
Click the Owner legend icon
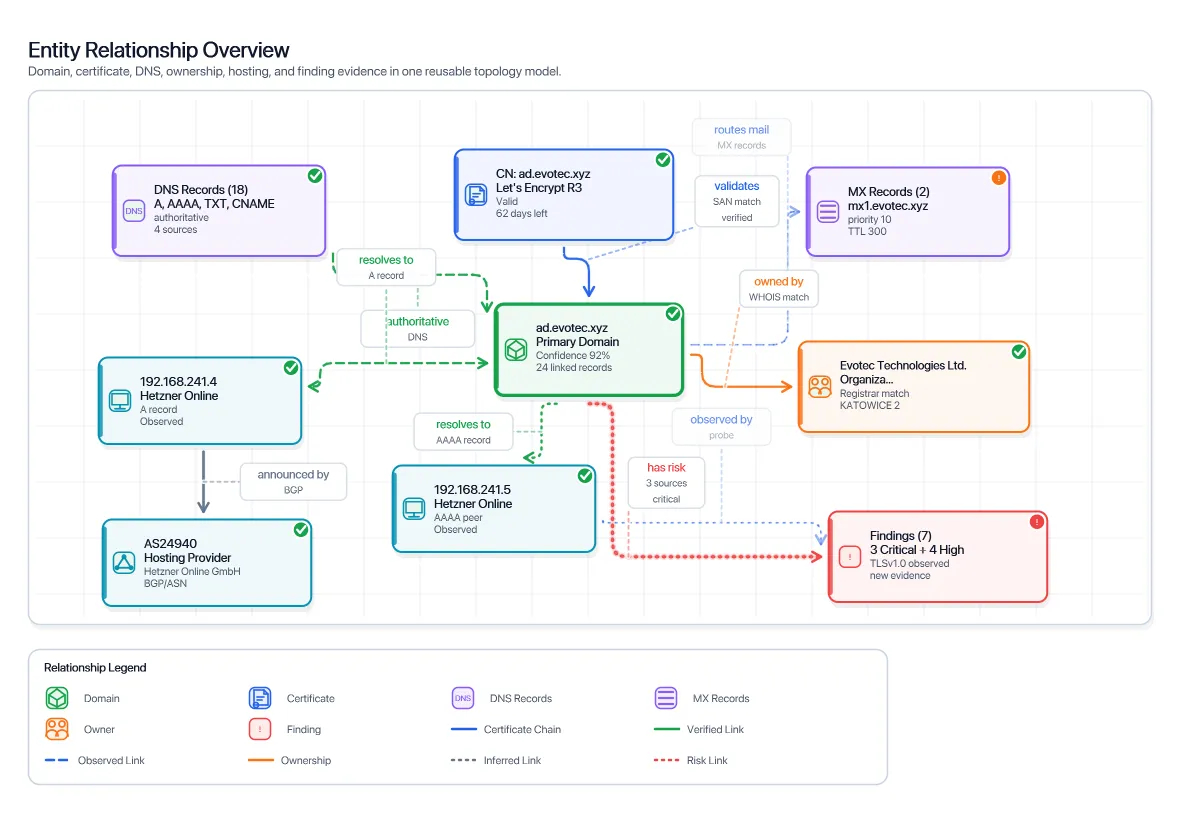[57, 729]
